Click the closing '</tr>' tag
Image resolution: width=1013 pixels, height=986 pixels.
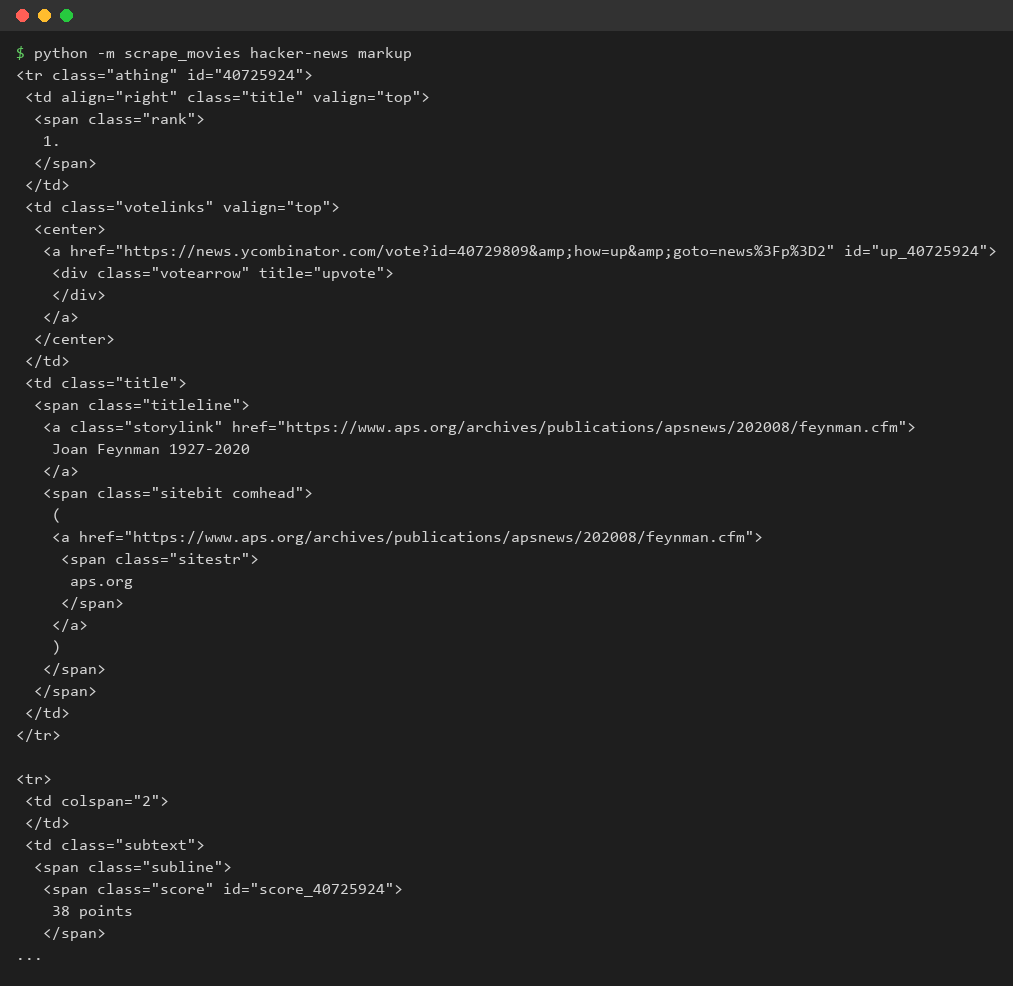[x=38, y=734]
